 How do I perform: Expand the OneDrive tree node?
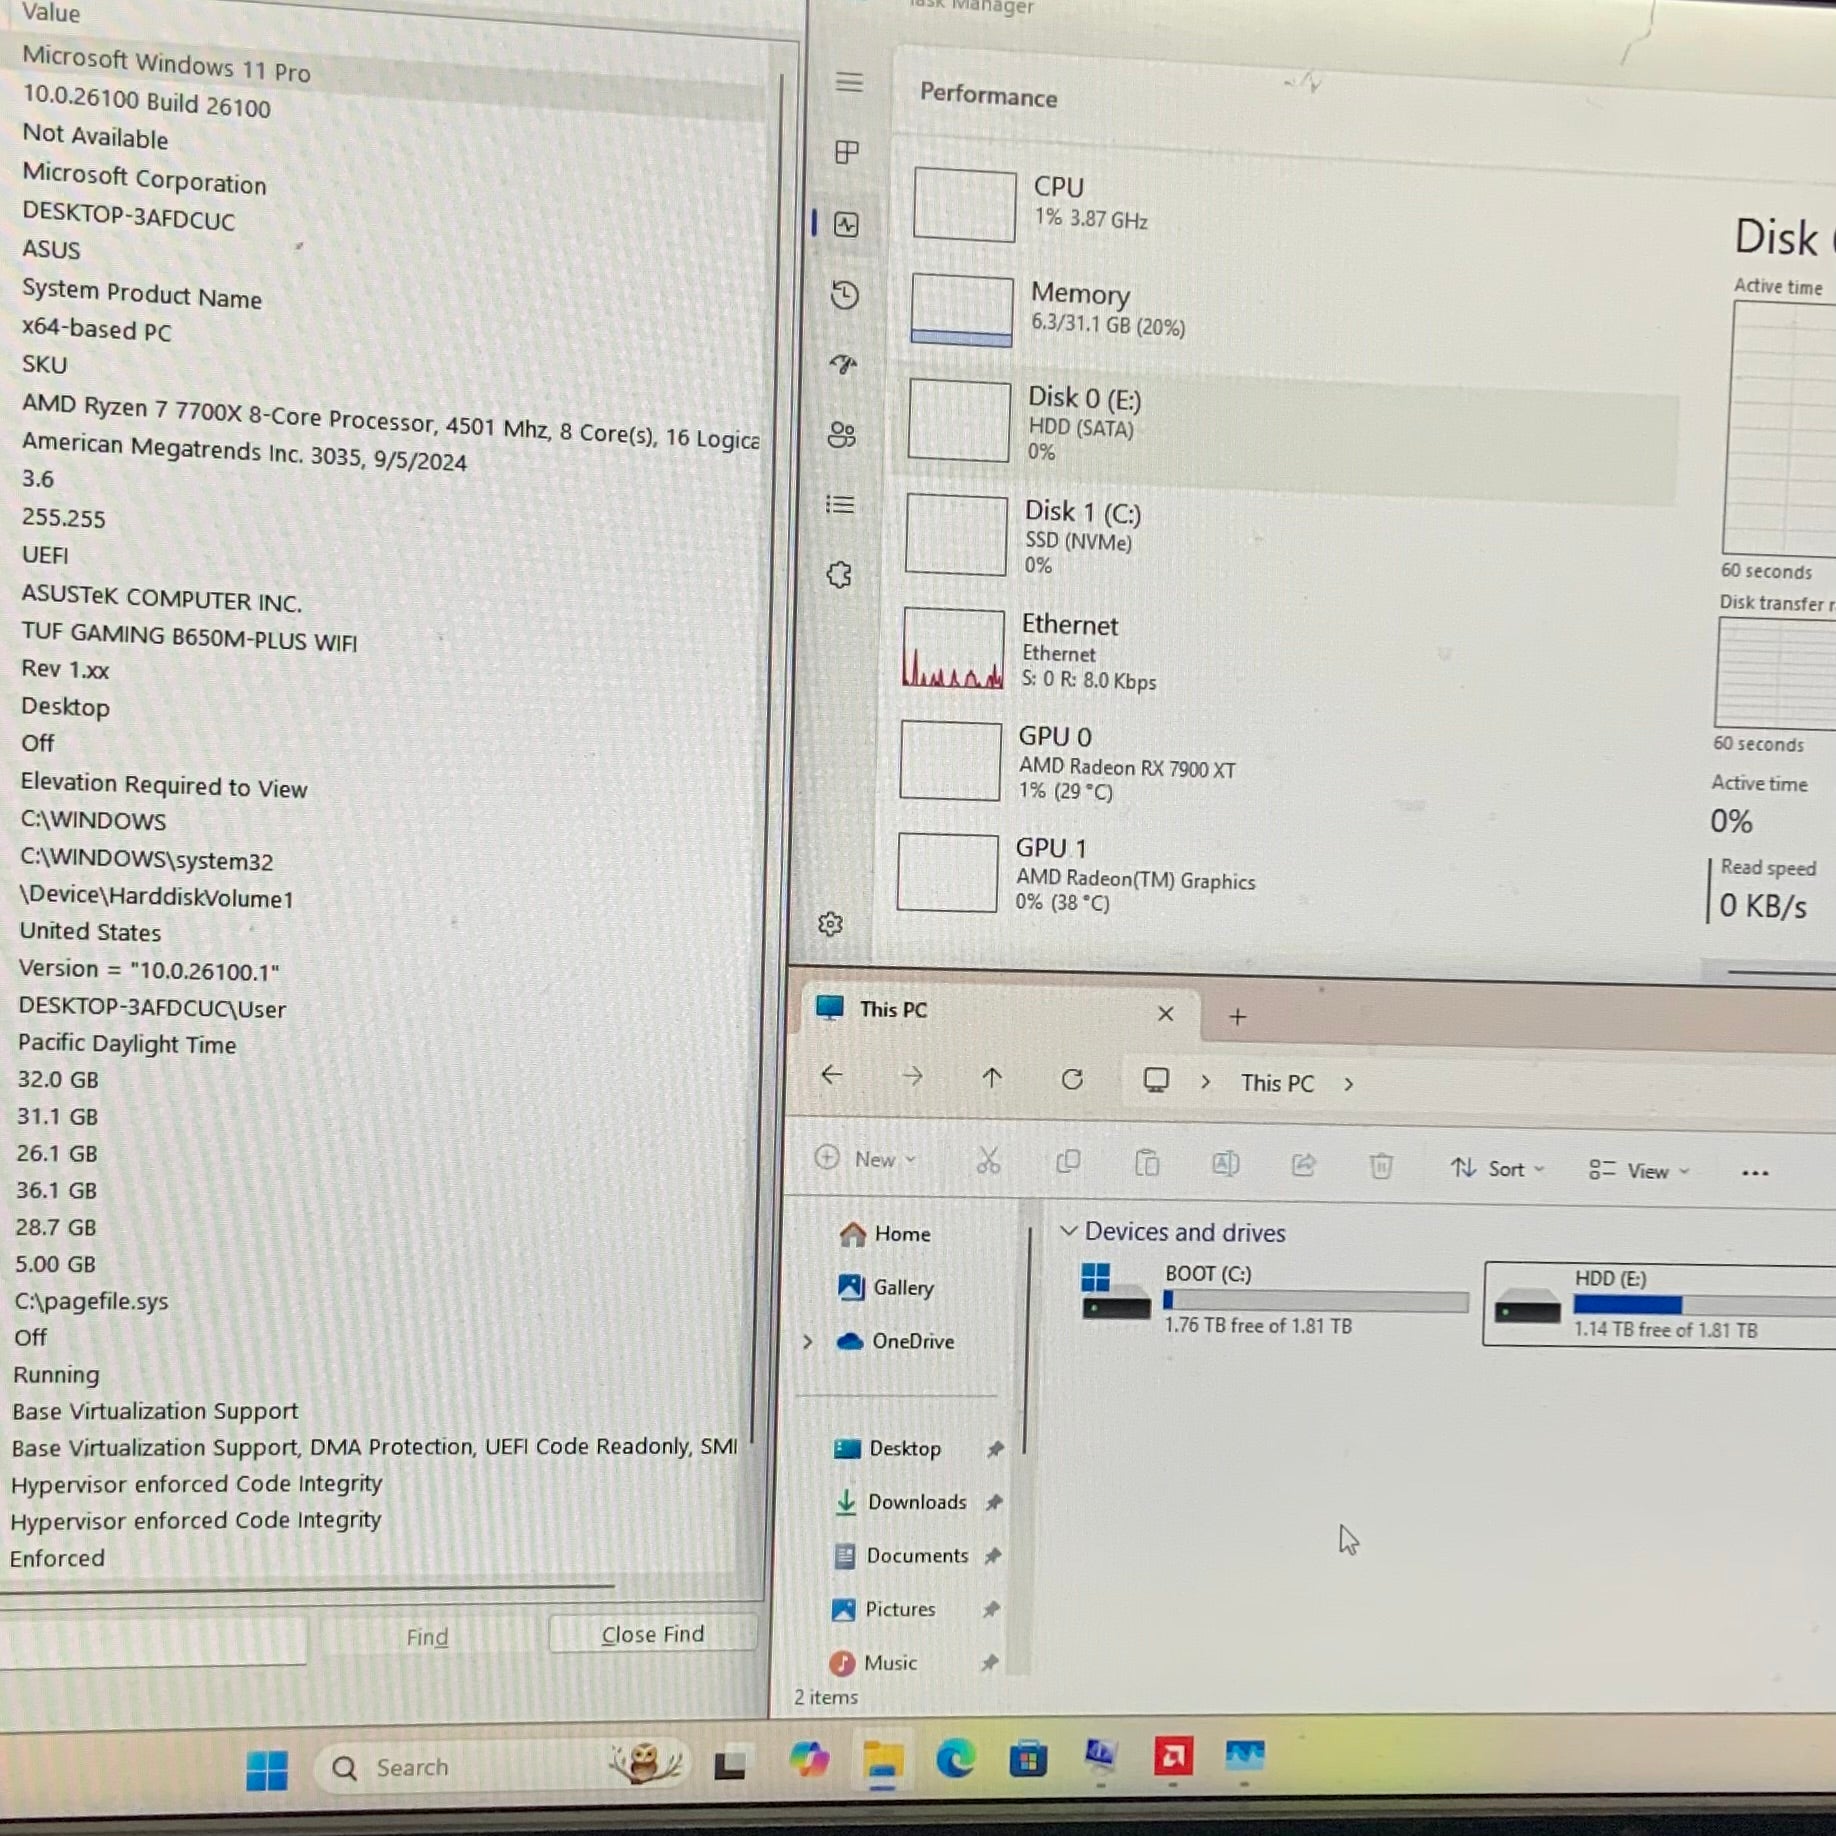point(808,1341)
